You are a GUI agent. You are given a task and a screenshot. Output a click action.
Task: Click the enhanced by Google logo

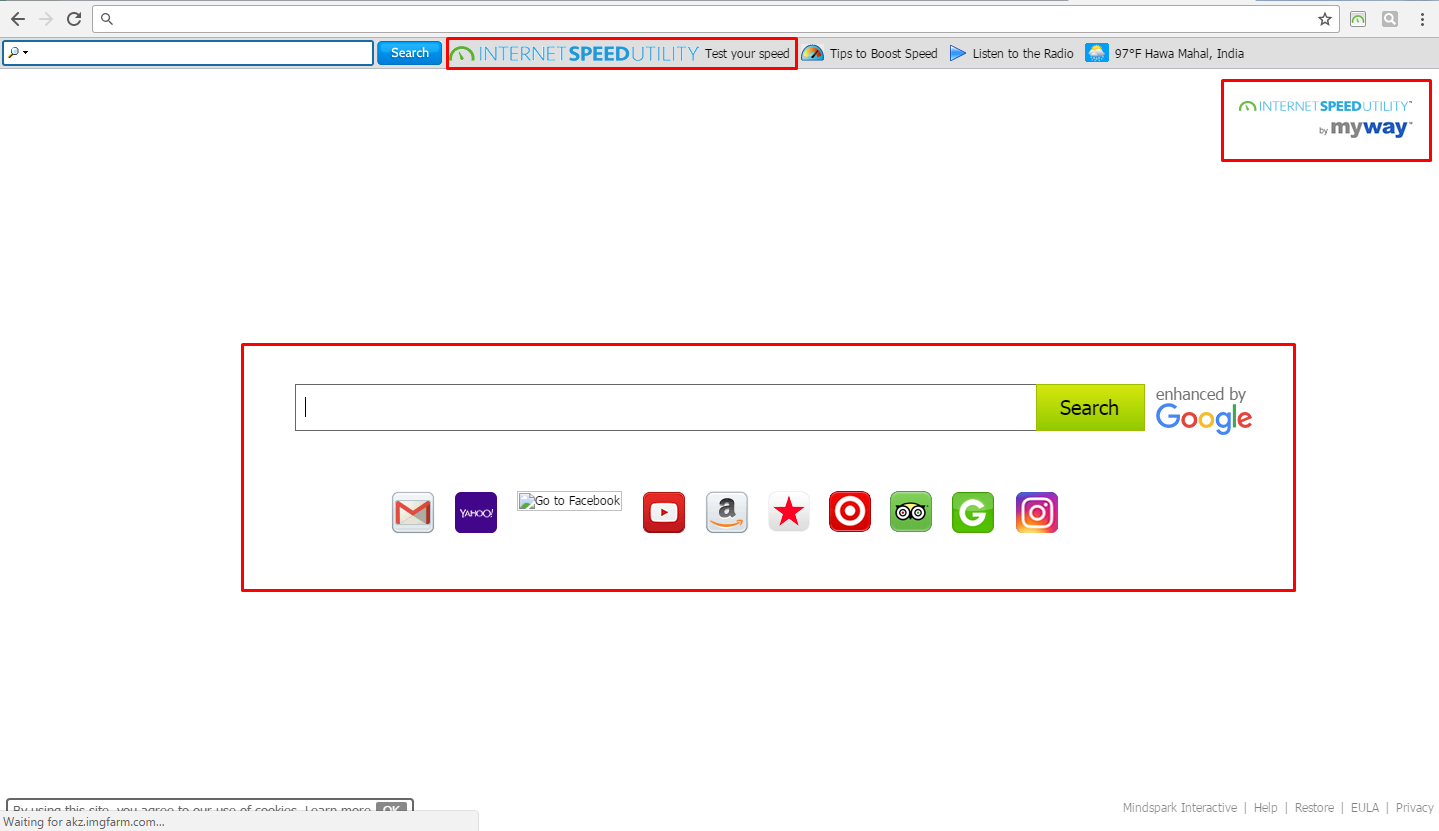[1203, 409]
